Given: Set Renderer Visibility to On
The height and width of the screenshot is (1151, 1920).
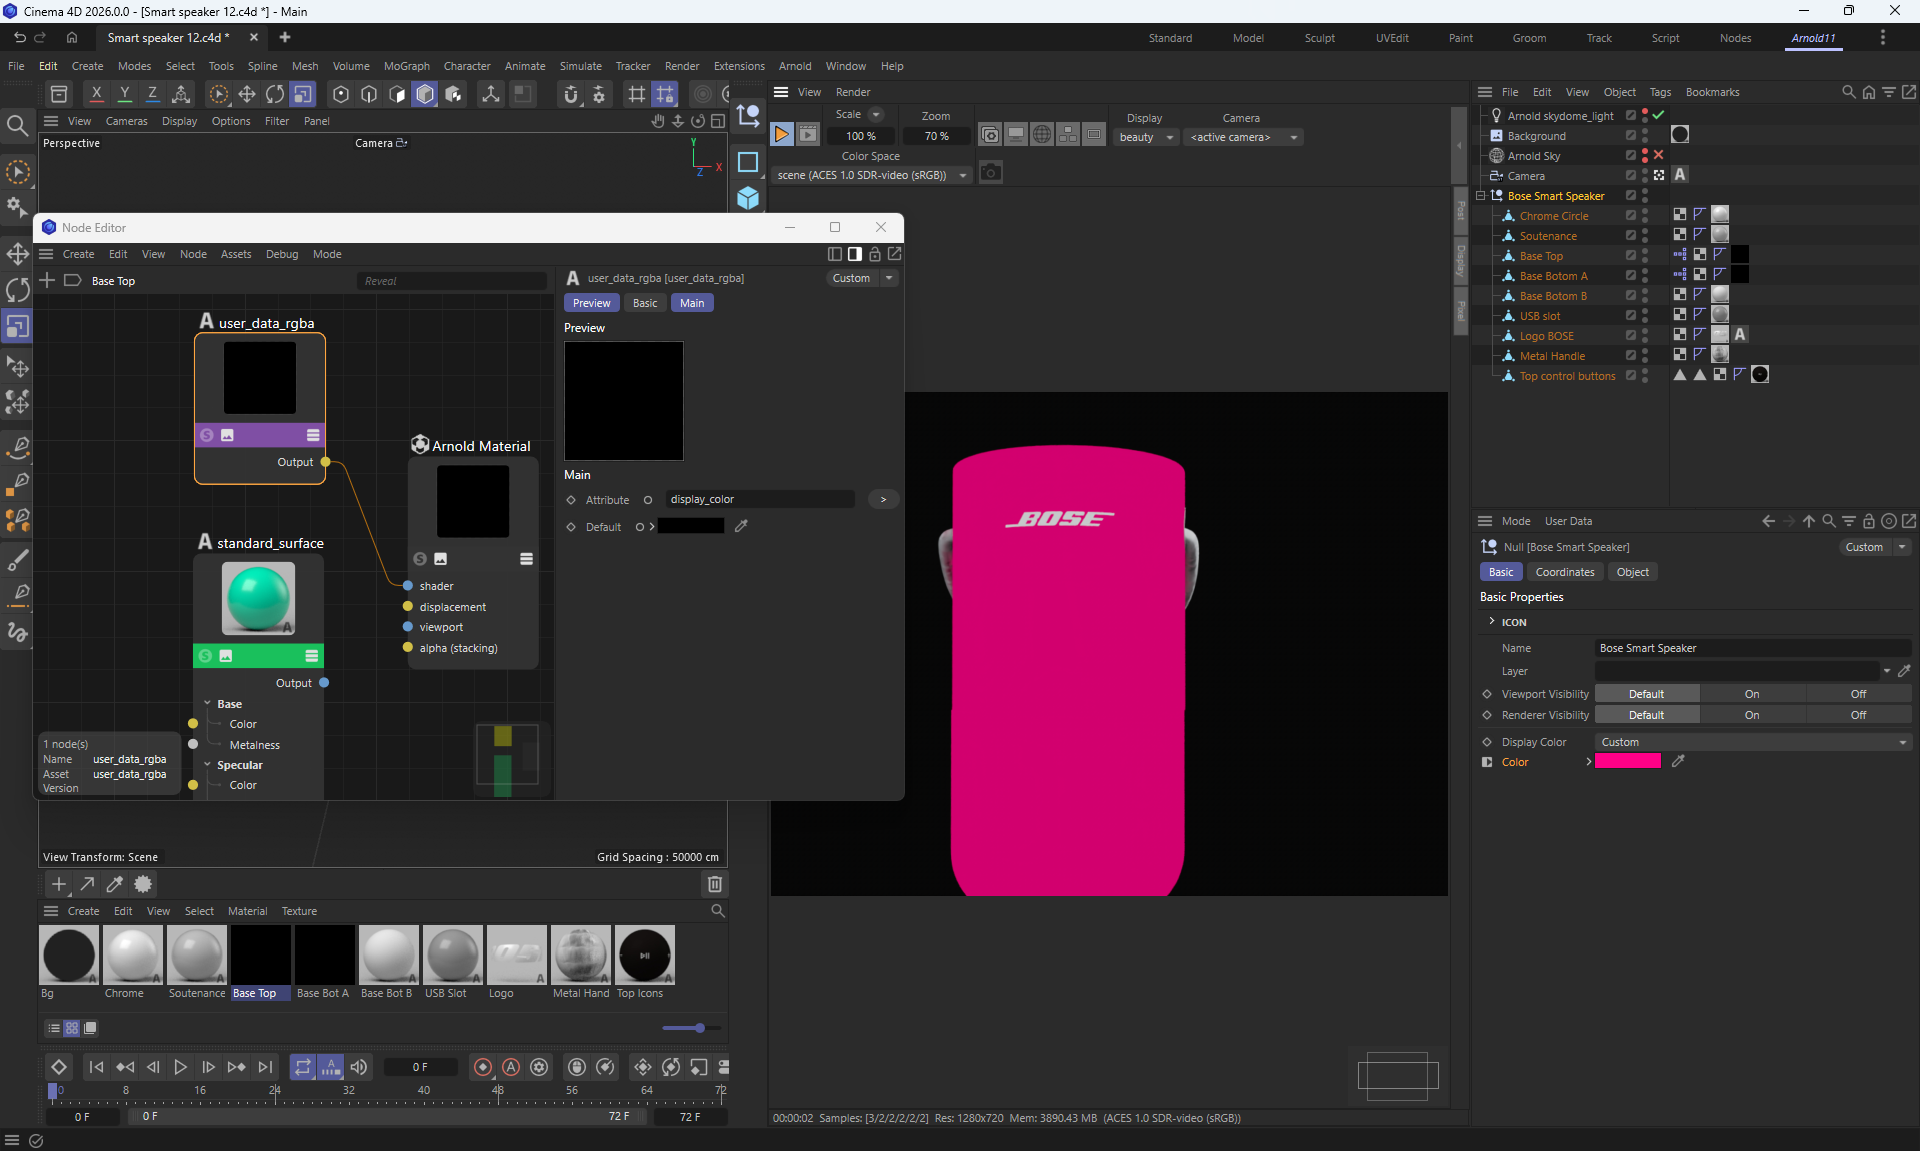Looking at the screenshot, I should [1752, 715].
